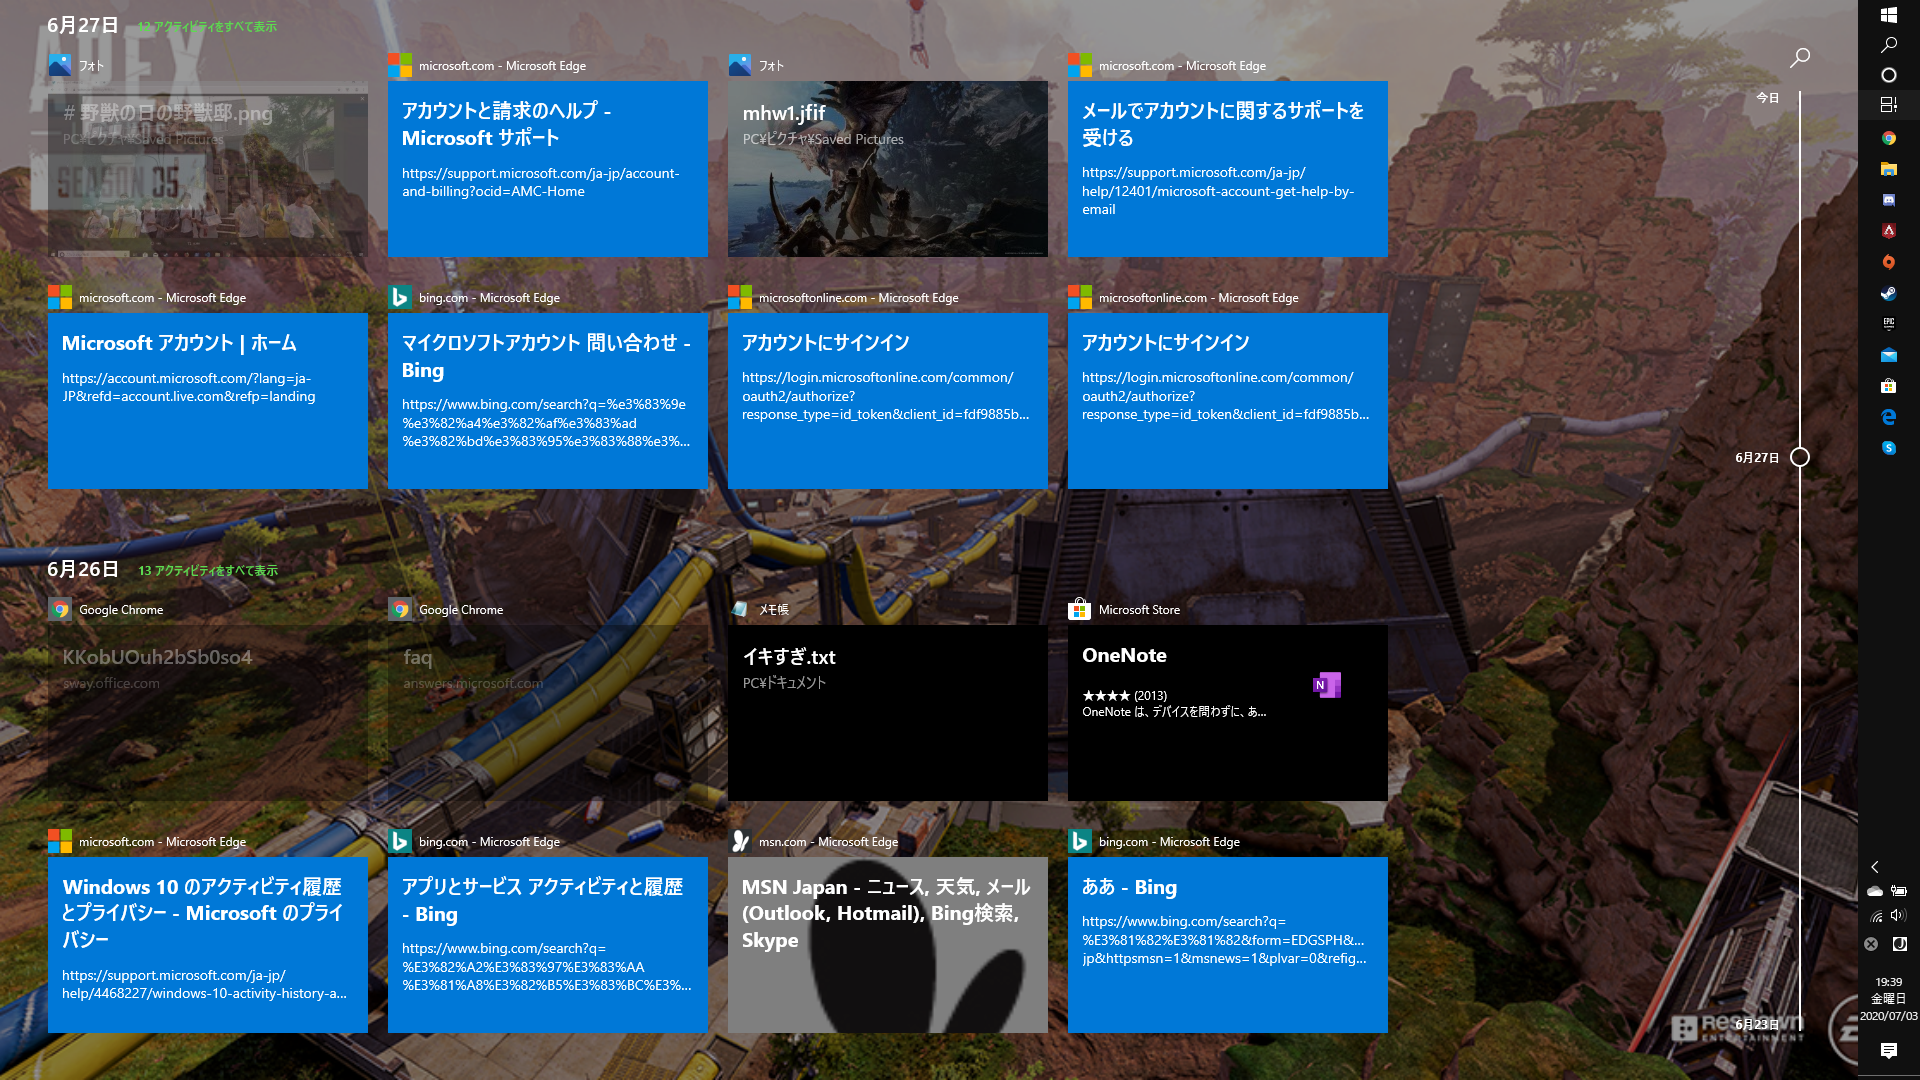The width and height of the screenshot is (1920, 1080).
Task: Open Epic Games Launcher taskbar icon
Action: click(x=1889, y=324)
